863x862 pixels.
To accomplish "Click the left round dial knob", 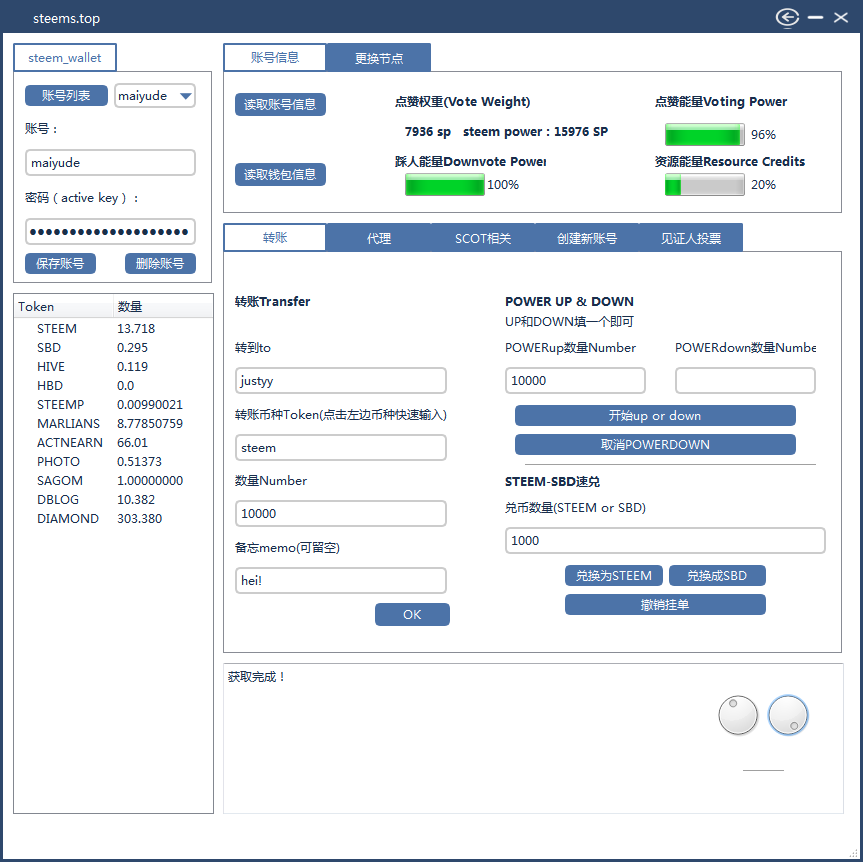I will point(738,715).
